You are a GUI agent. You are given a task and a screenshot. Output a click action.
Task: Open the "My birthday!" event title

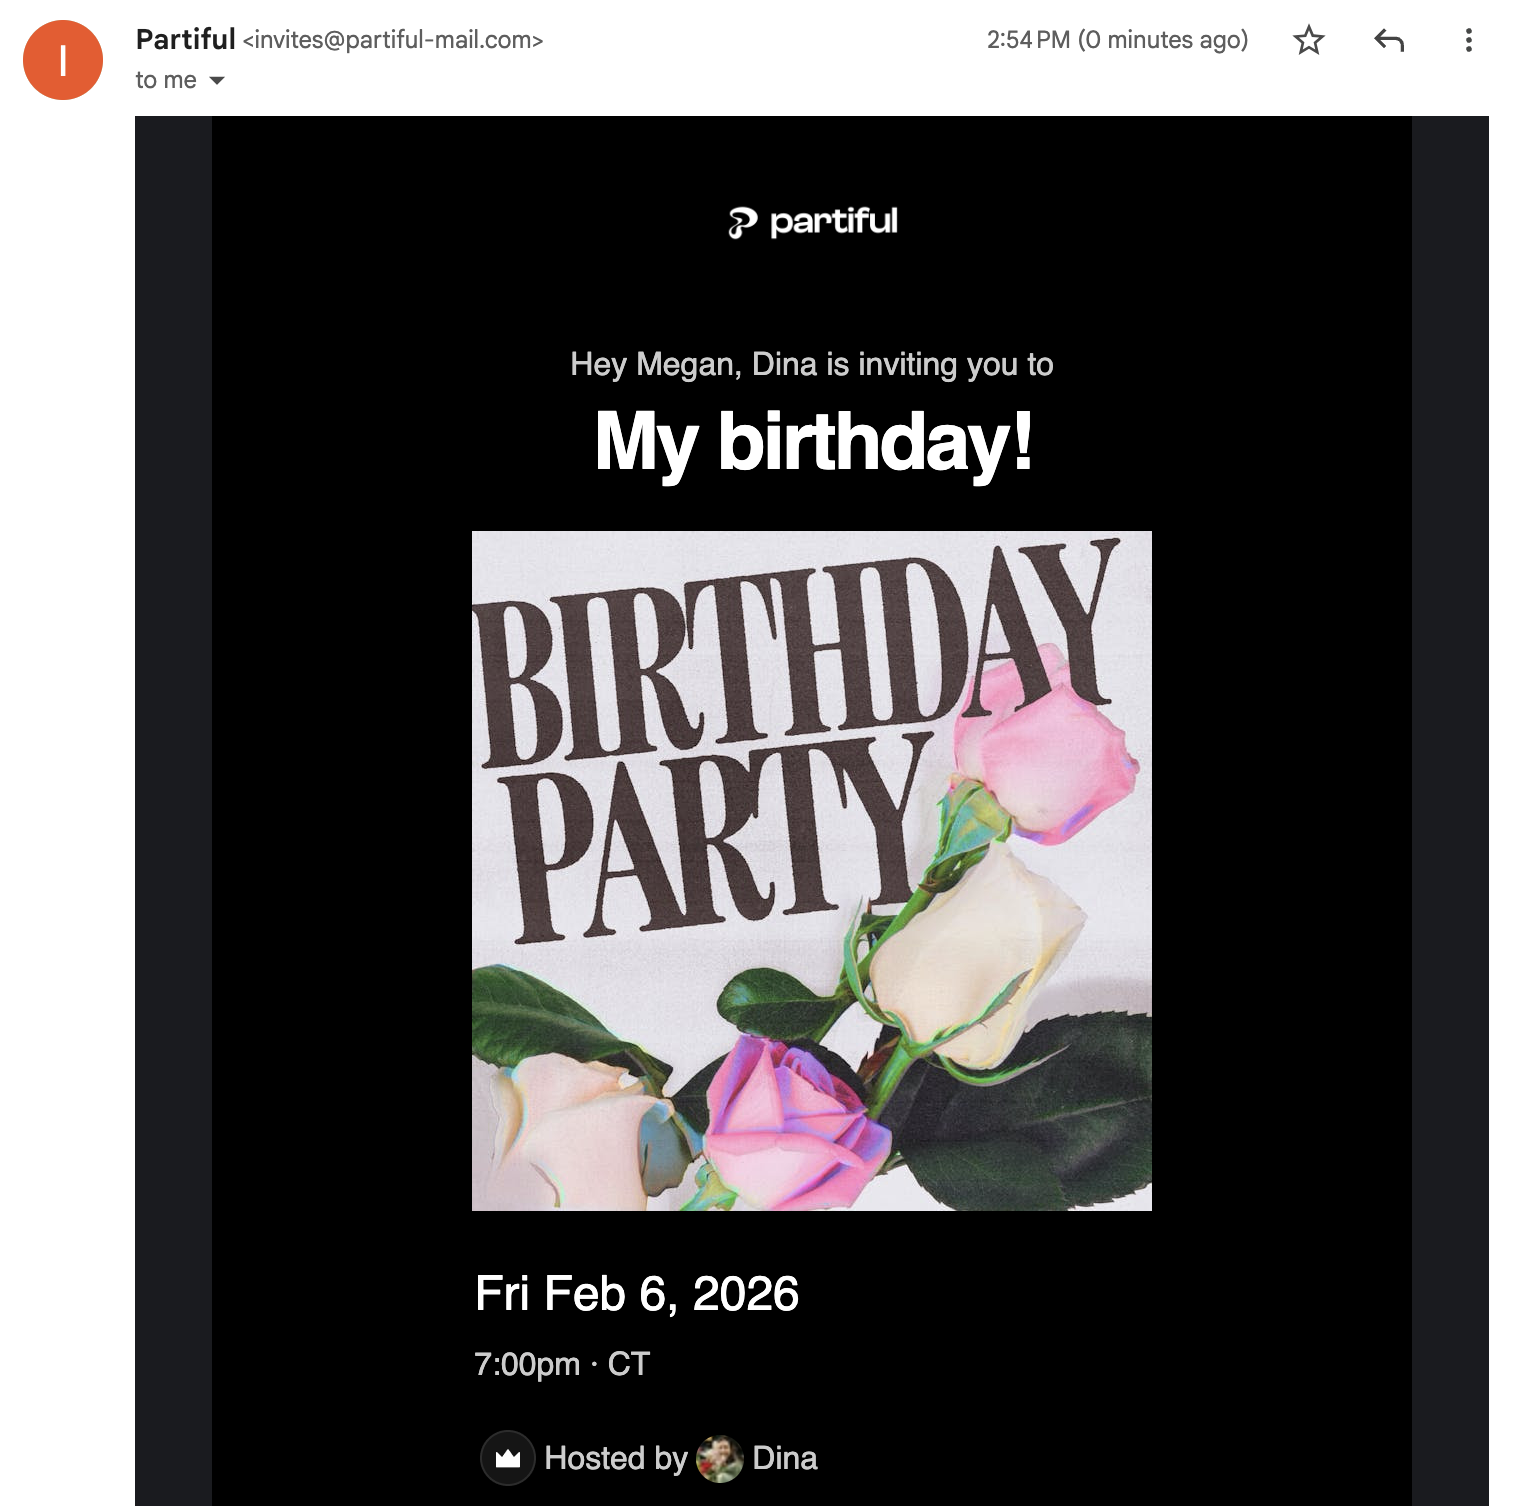tap(812, 442)
